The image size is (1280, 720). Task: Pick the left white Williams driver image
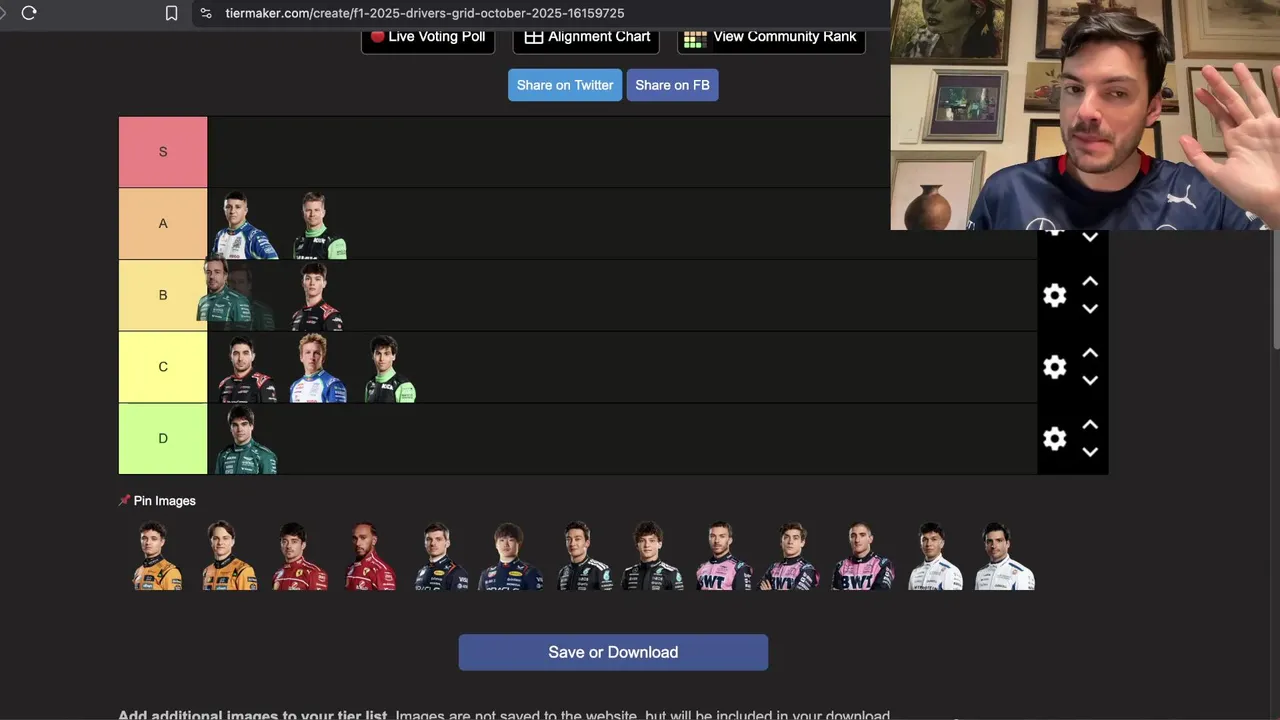point(935,556)
